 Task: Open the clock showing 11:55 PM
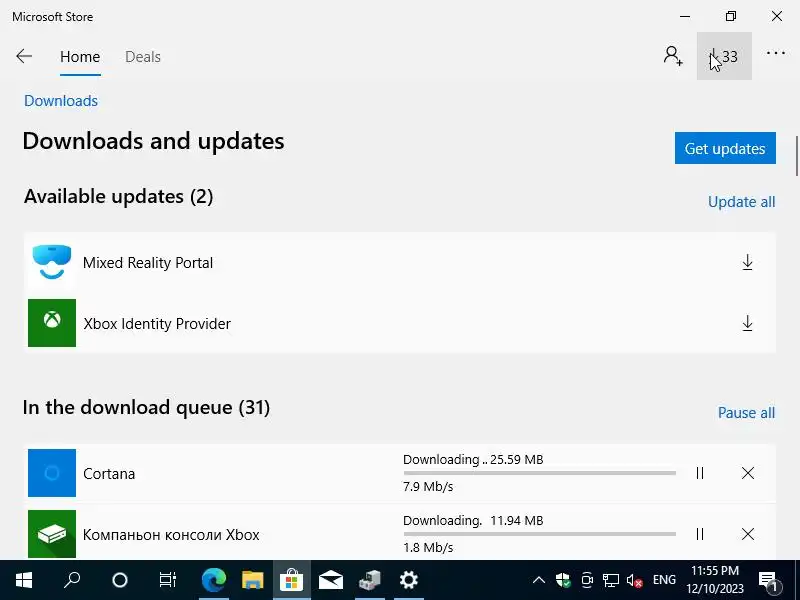click(x=715, y=580)
